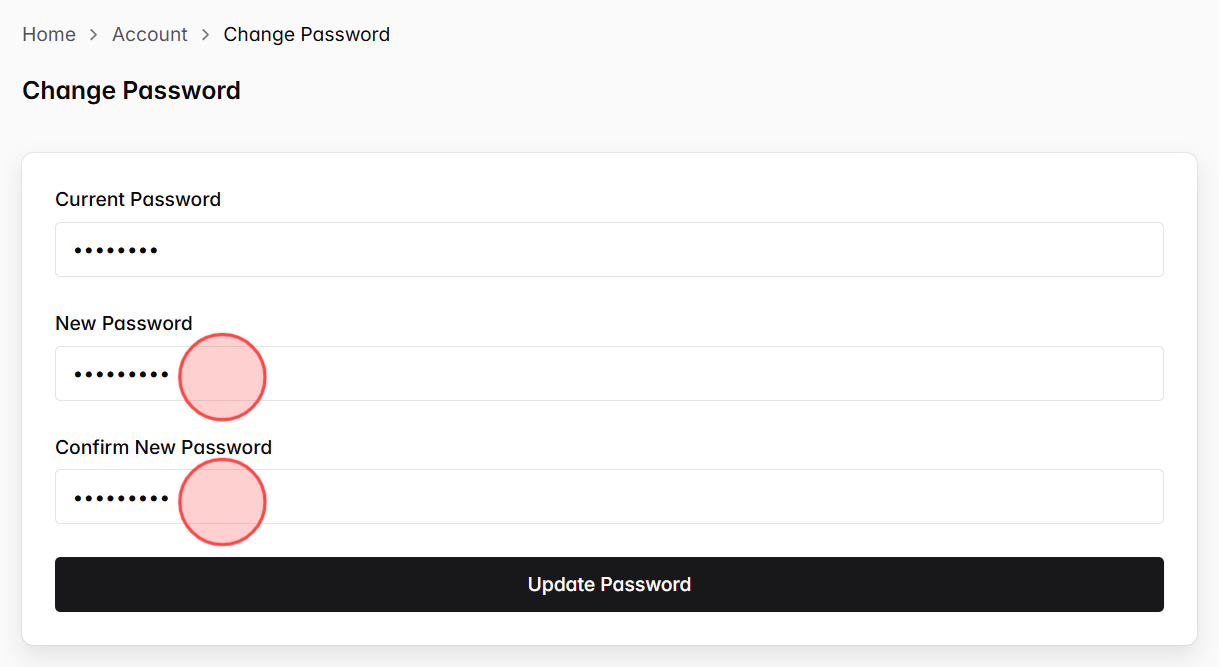The width and height of the screenshot is (1219, 667).
Task: Click the New Password label text
Action: pos(123,323)
